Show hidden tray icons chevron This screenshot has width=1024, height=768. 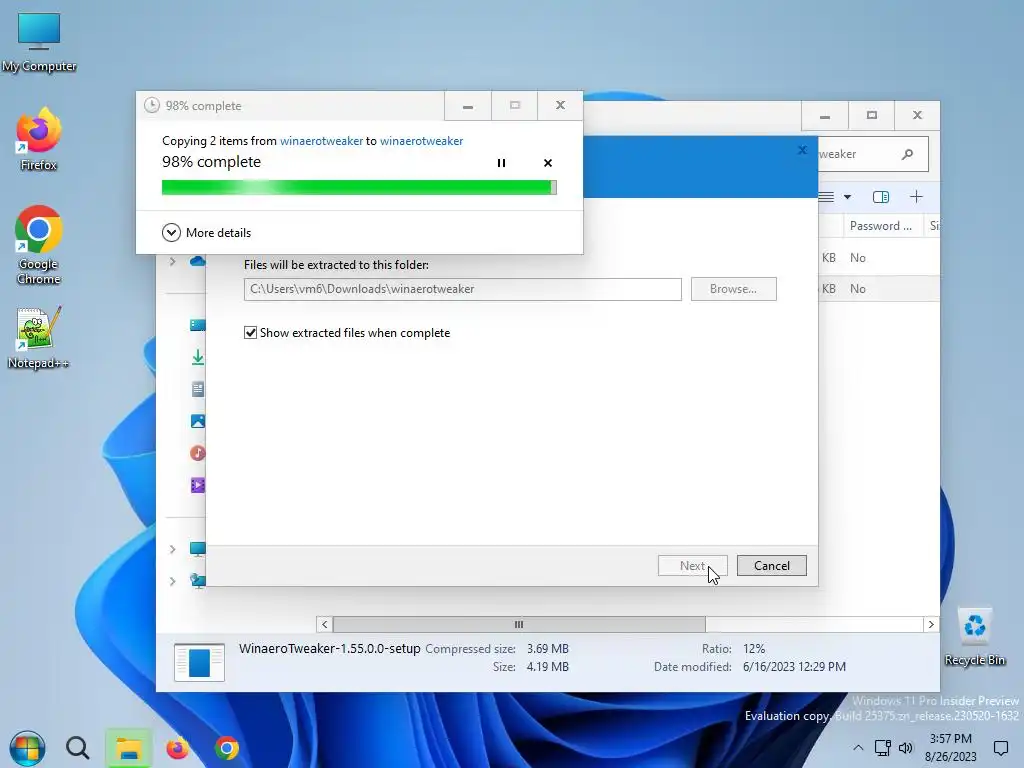(858, 748)
